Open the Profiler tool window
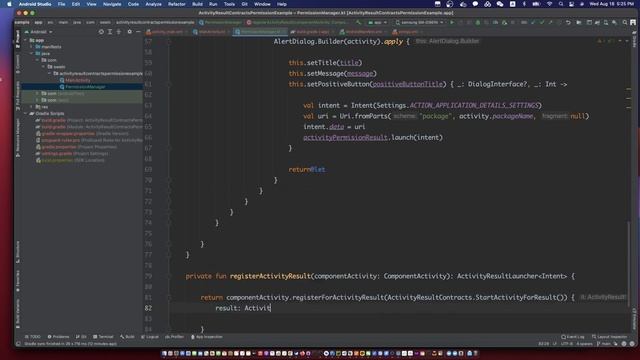640x360 pixels. (x=174, y=337)
